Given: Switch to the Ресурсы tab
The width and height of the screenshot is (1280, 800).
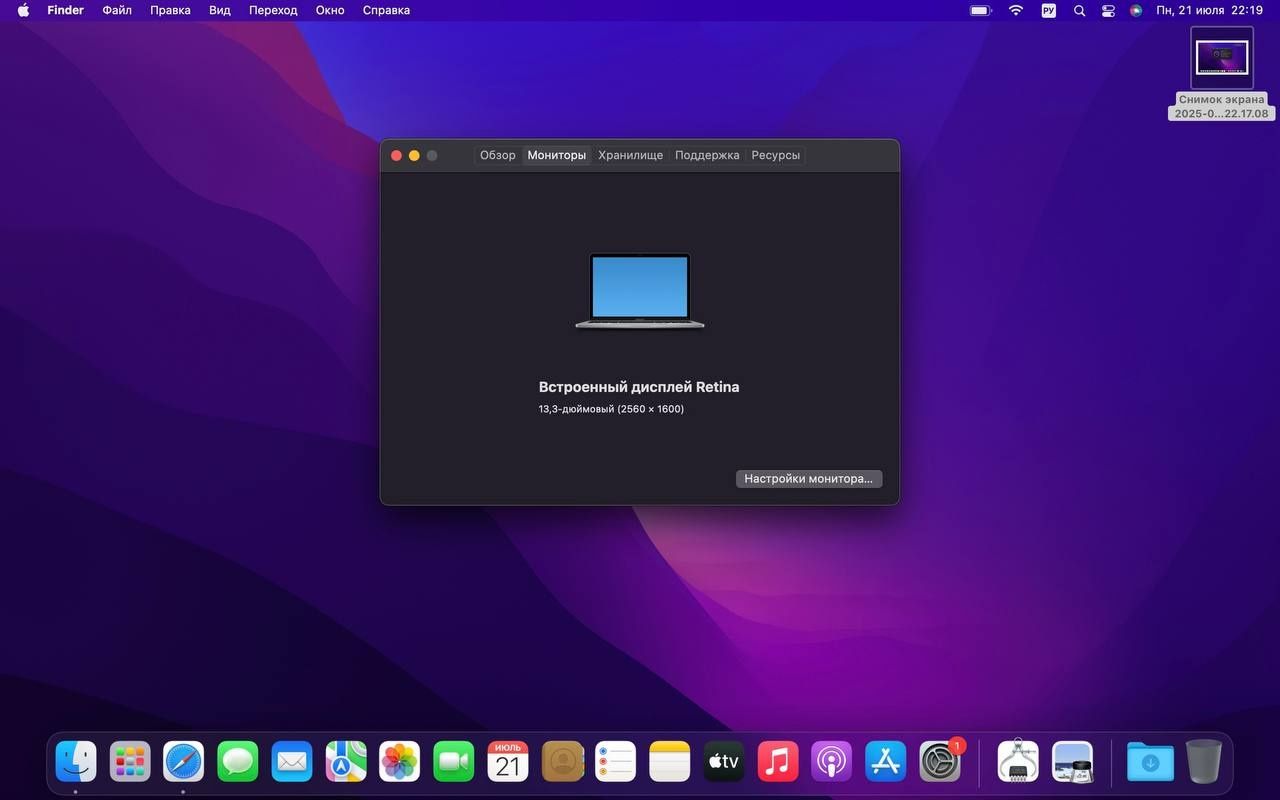Looking at the screenshot, I should tap(776, 155).
